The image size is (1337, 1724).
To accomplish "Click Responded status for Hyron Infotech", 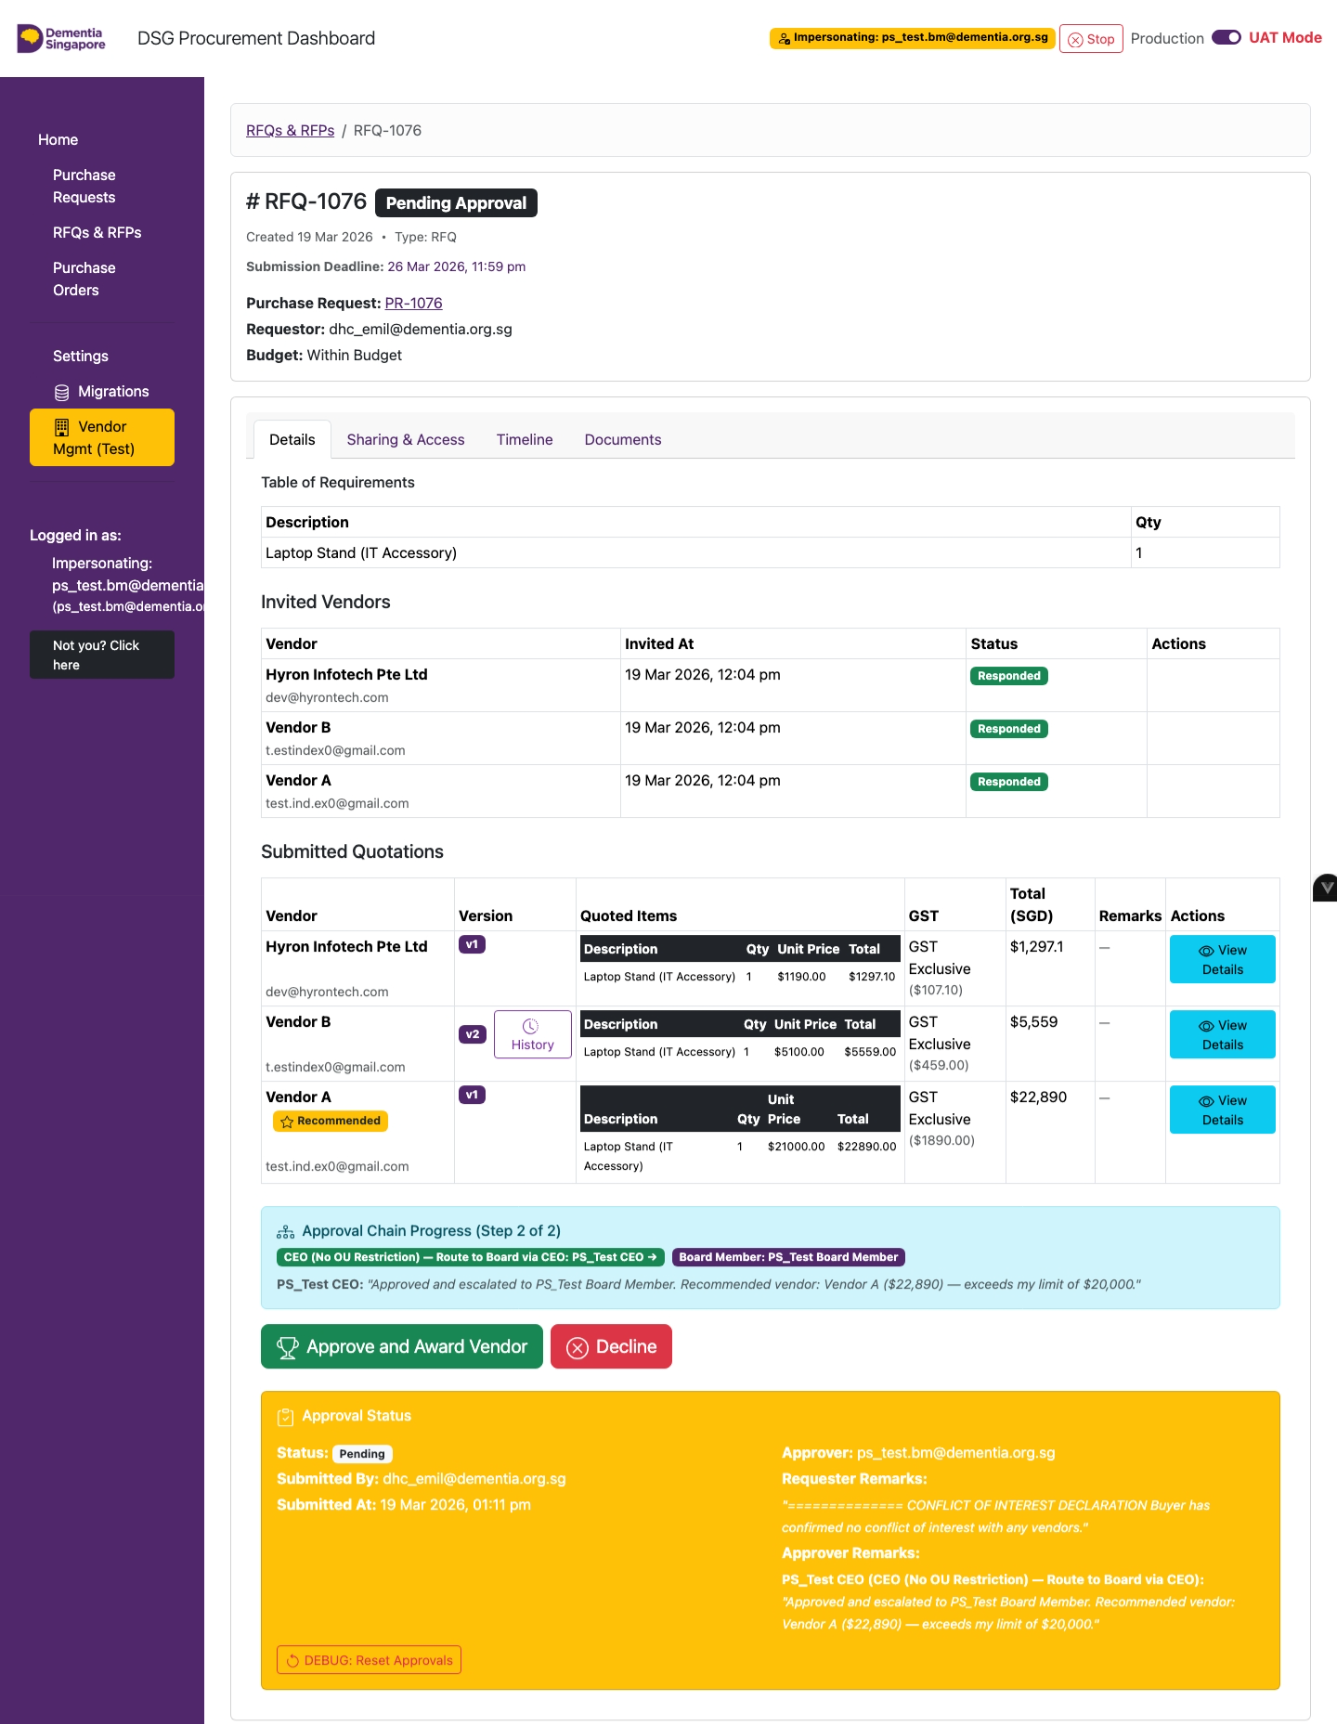I will [x=1009, y=677].
